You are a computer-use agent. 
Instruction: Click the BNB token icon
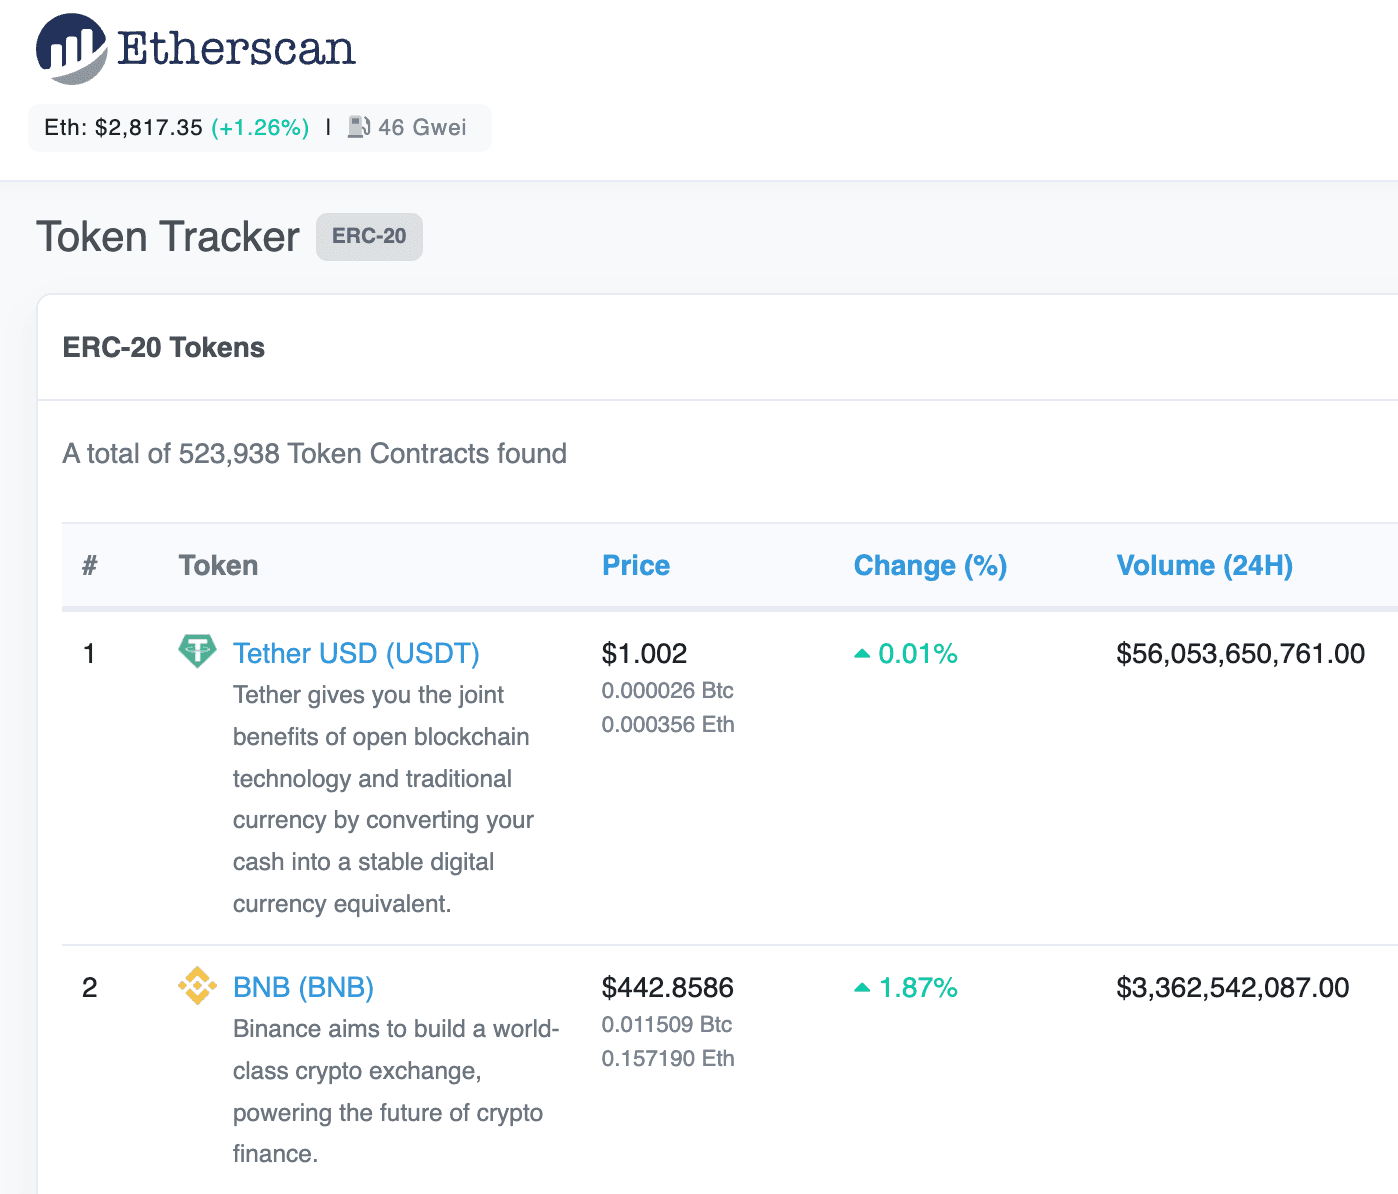click(x=197, y=986)
